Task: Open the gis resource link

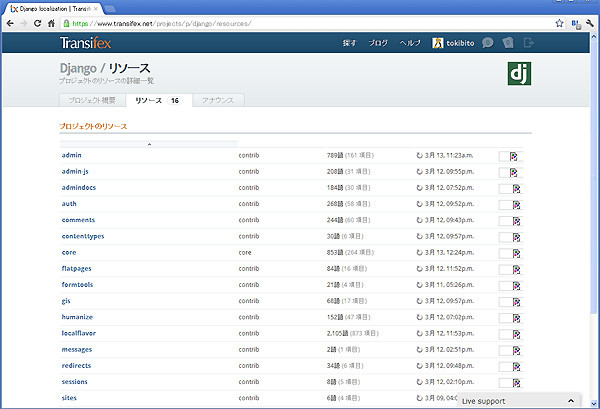Action: click(x=66, y=301)
